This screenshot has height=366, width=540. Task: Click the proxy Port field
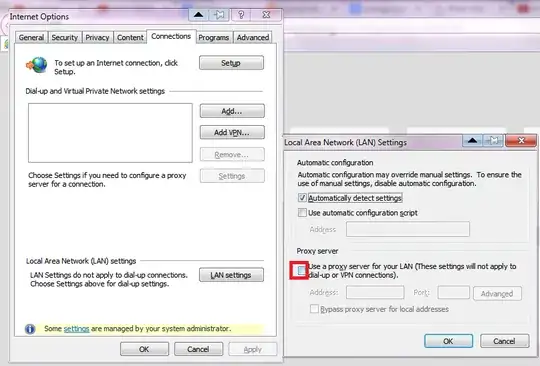point(454,293)
